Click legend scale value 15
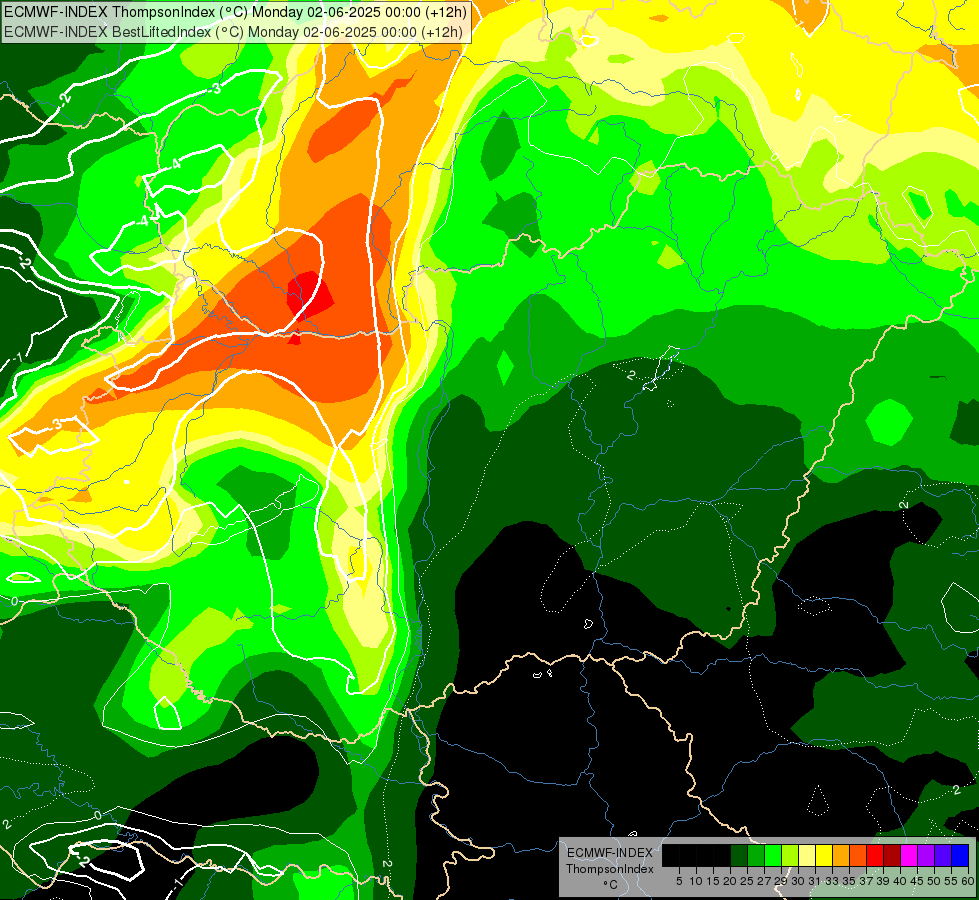979x900 pixels. pyautogui.click(x=714, y=881)
